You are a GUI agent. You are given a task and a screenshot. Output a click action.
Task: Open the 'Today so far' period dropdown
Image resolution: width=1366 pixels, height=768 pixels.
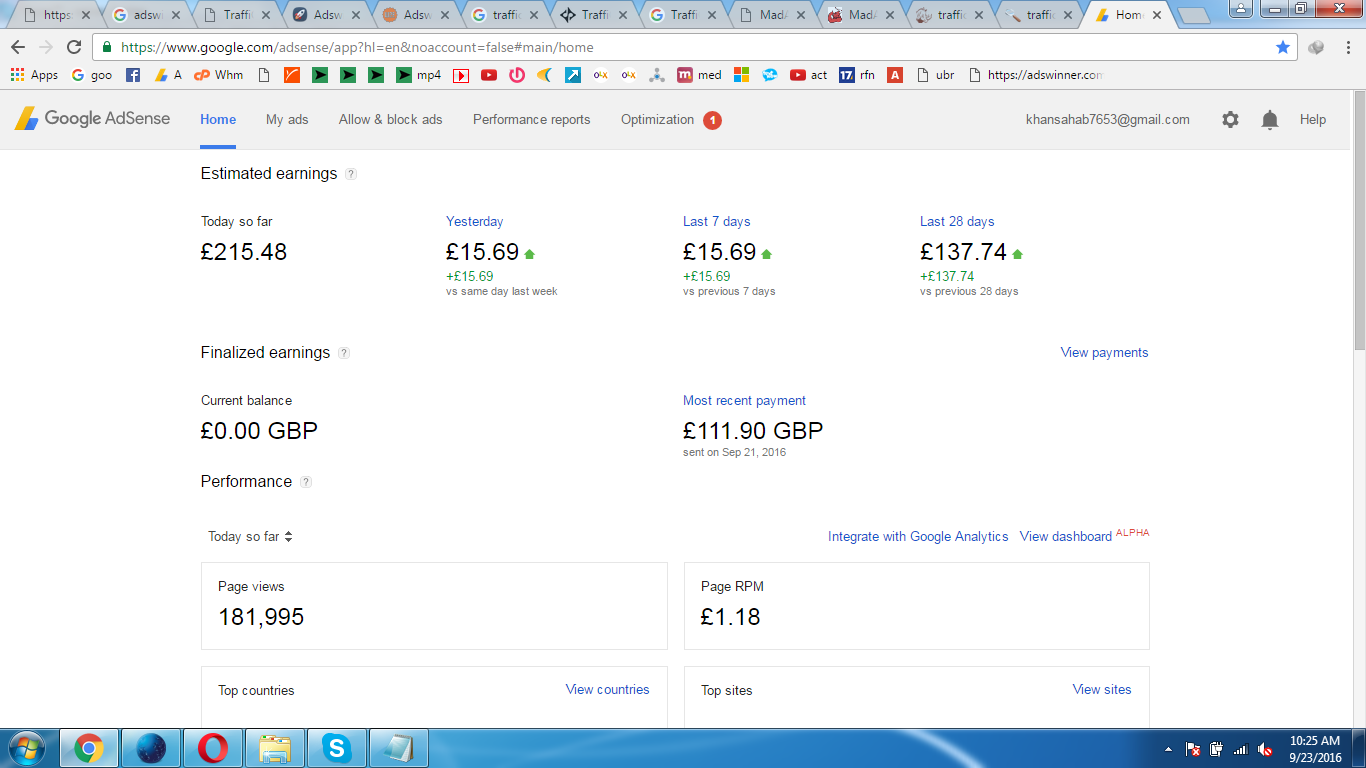tap(250, 537)
